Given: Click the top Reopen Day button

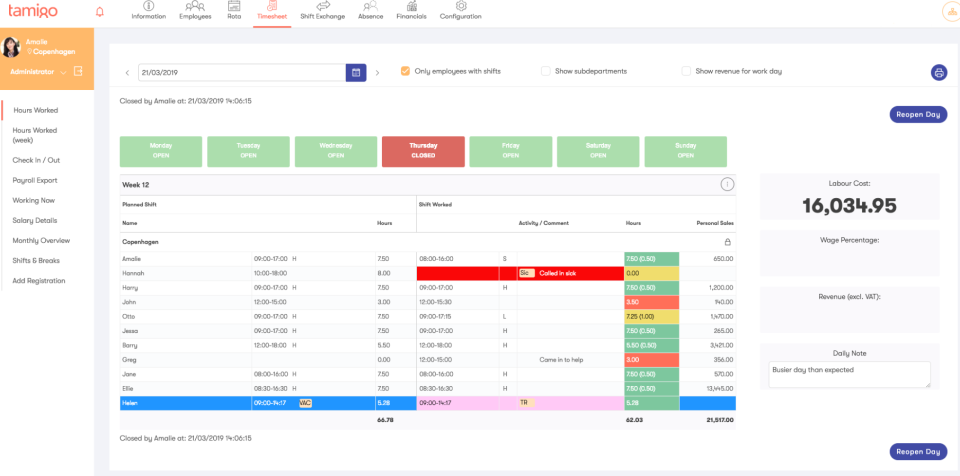Looking at the screenshot, I should [x=917, y=114].
